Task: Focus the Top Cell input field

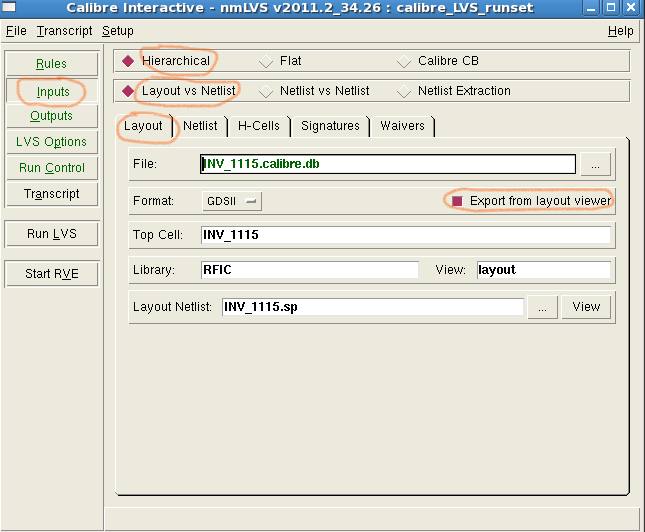Action: pyautogui.click(x=406, y=235)
